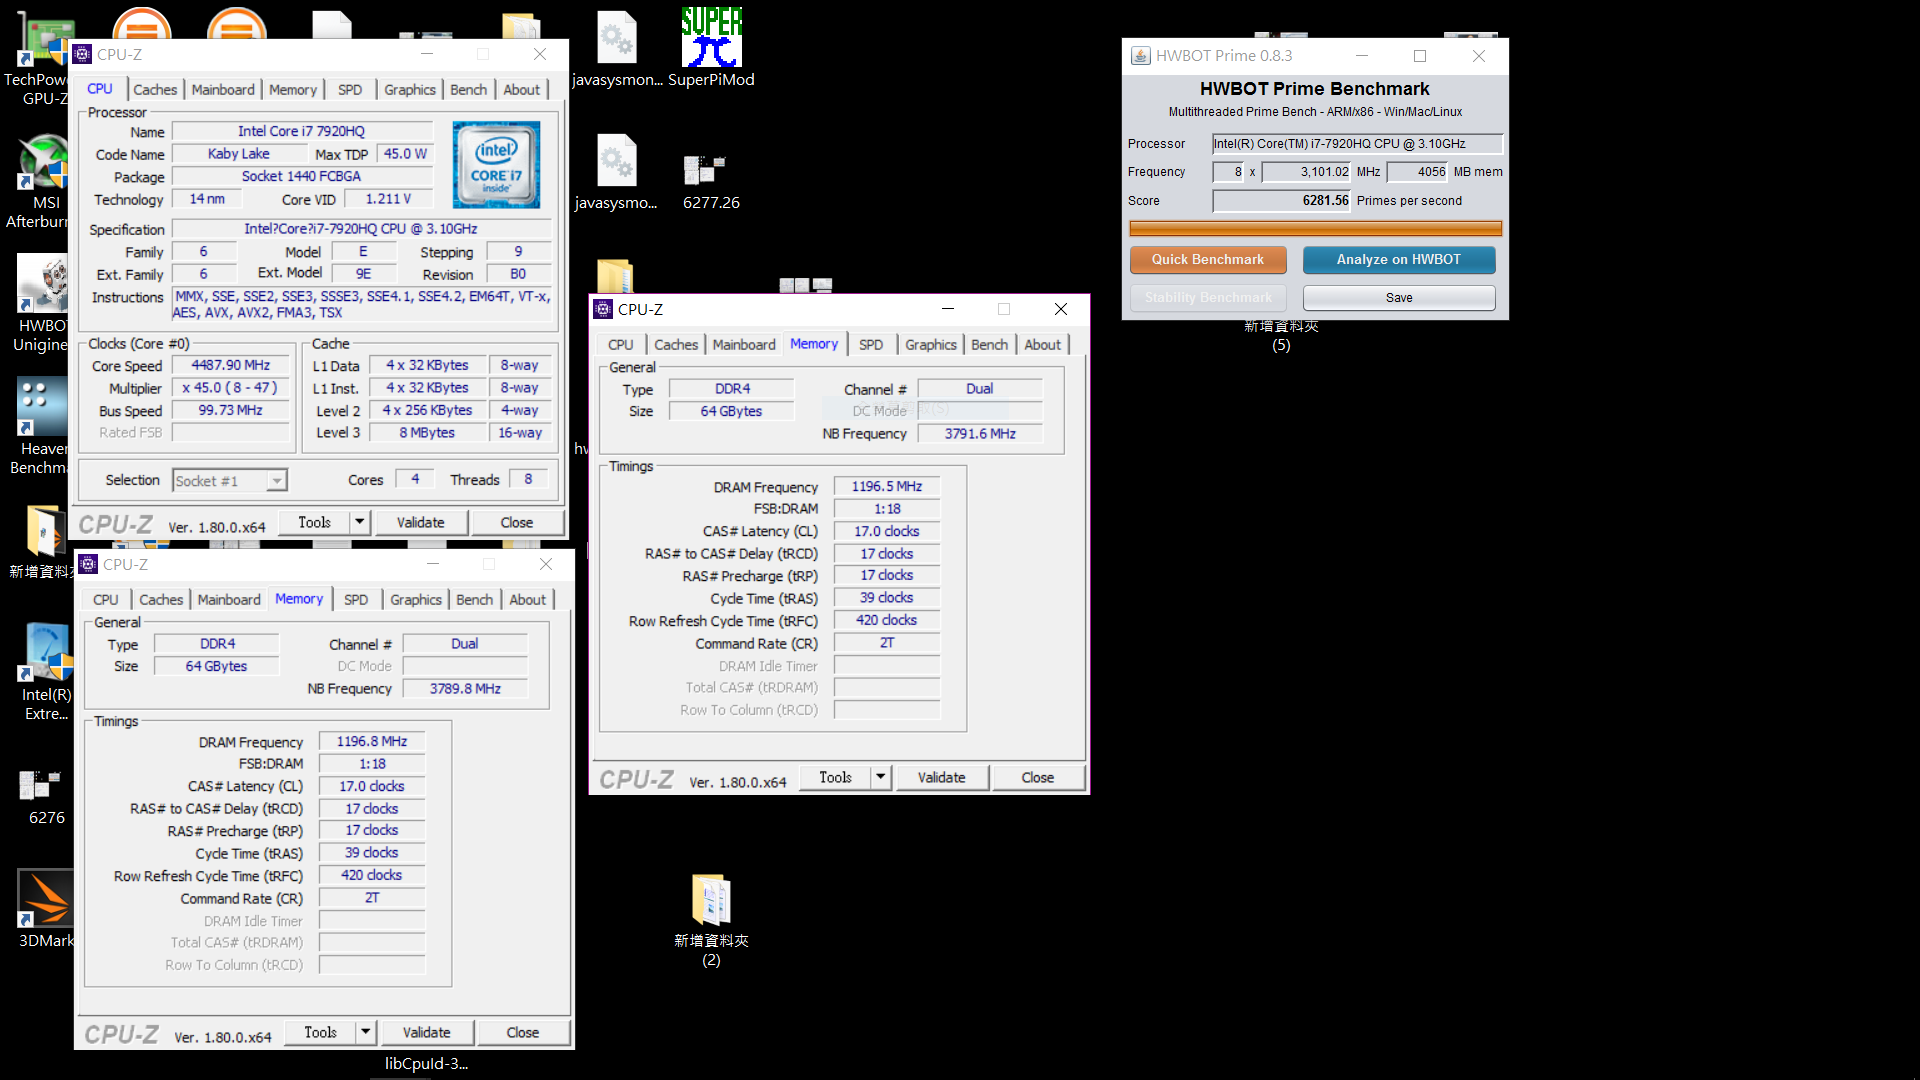
Task: Click DRAM Frequency 1196.5 MHz in right window
Action: (887, 487)
